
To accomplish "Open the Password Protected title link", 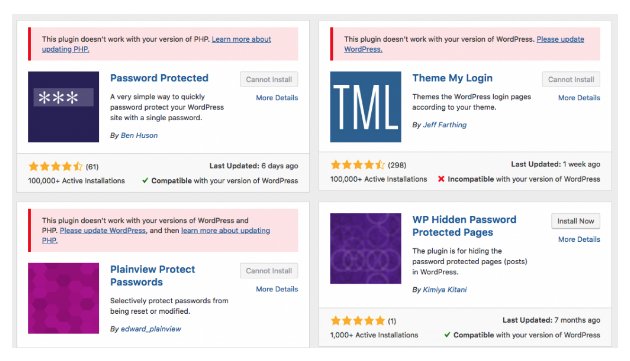I will point(159,78).
